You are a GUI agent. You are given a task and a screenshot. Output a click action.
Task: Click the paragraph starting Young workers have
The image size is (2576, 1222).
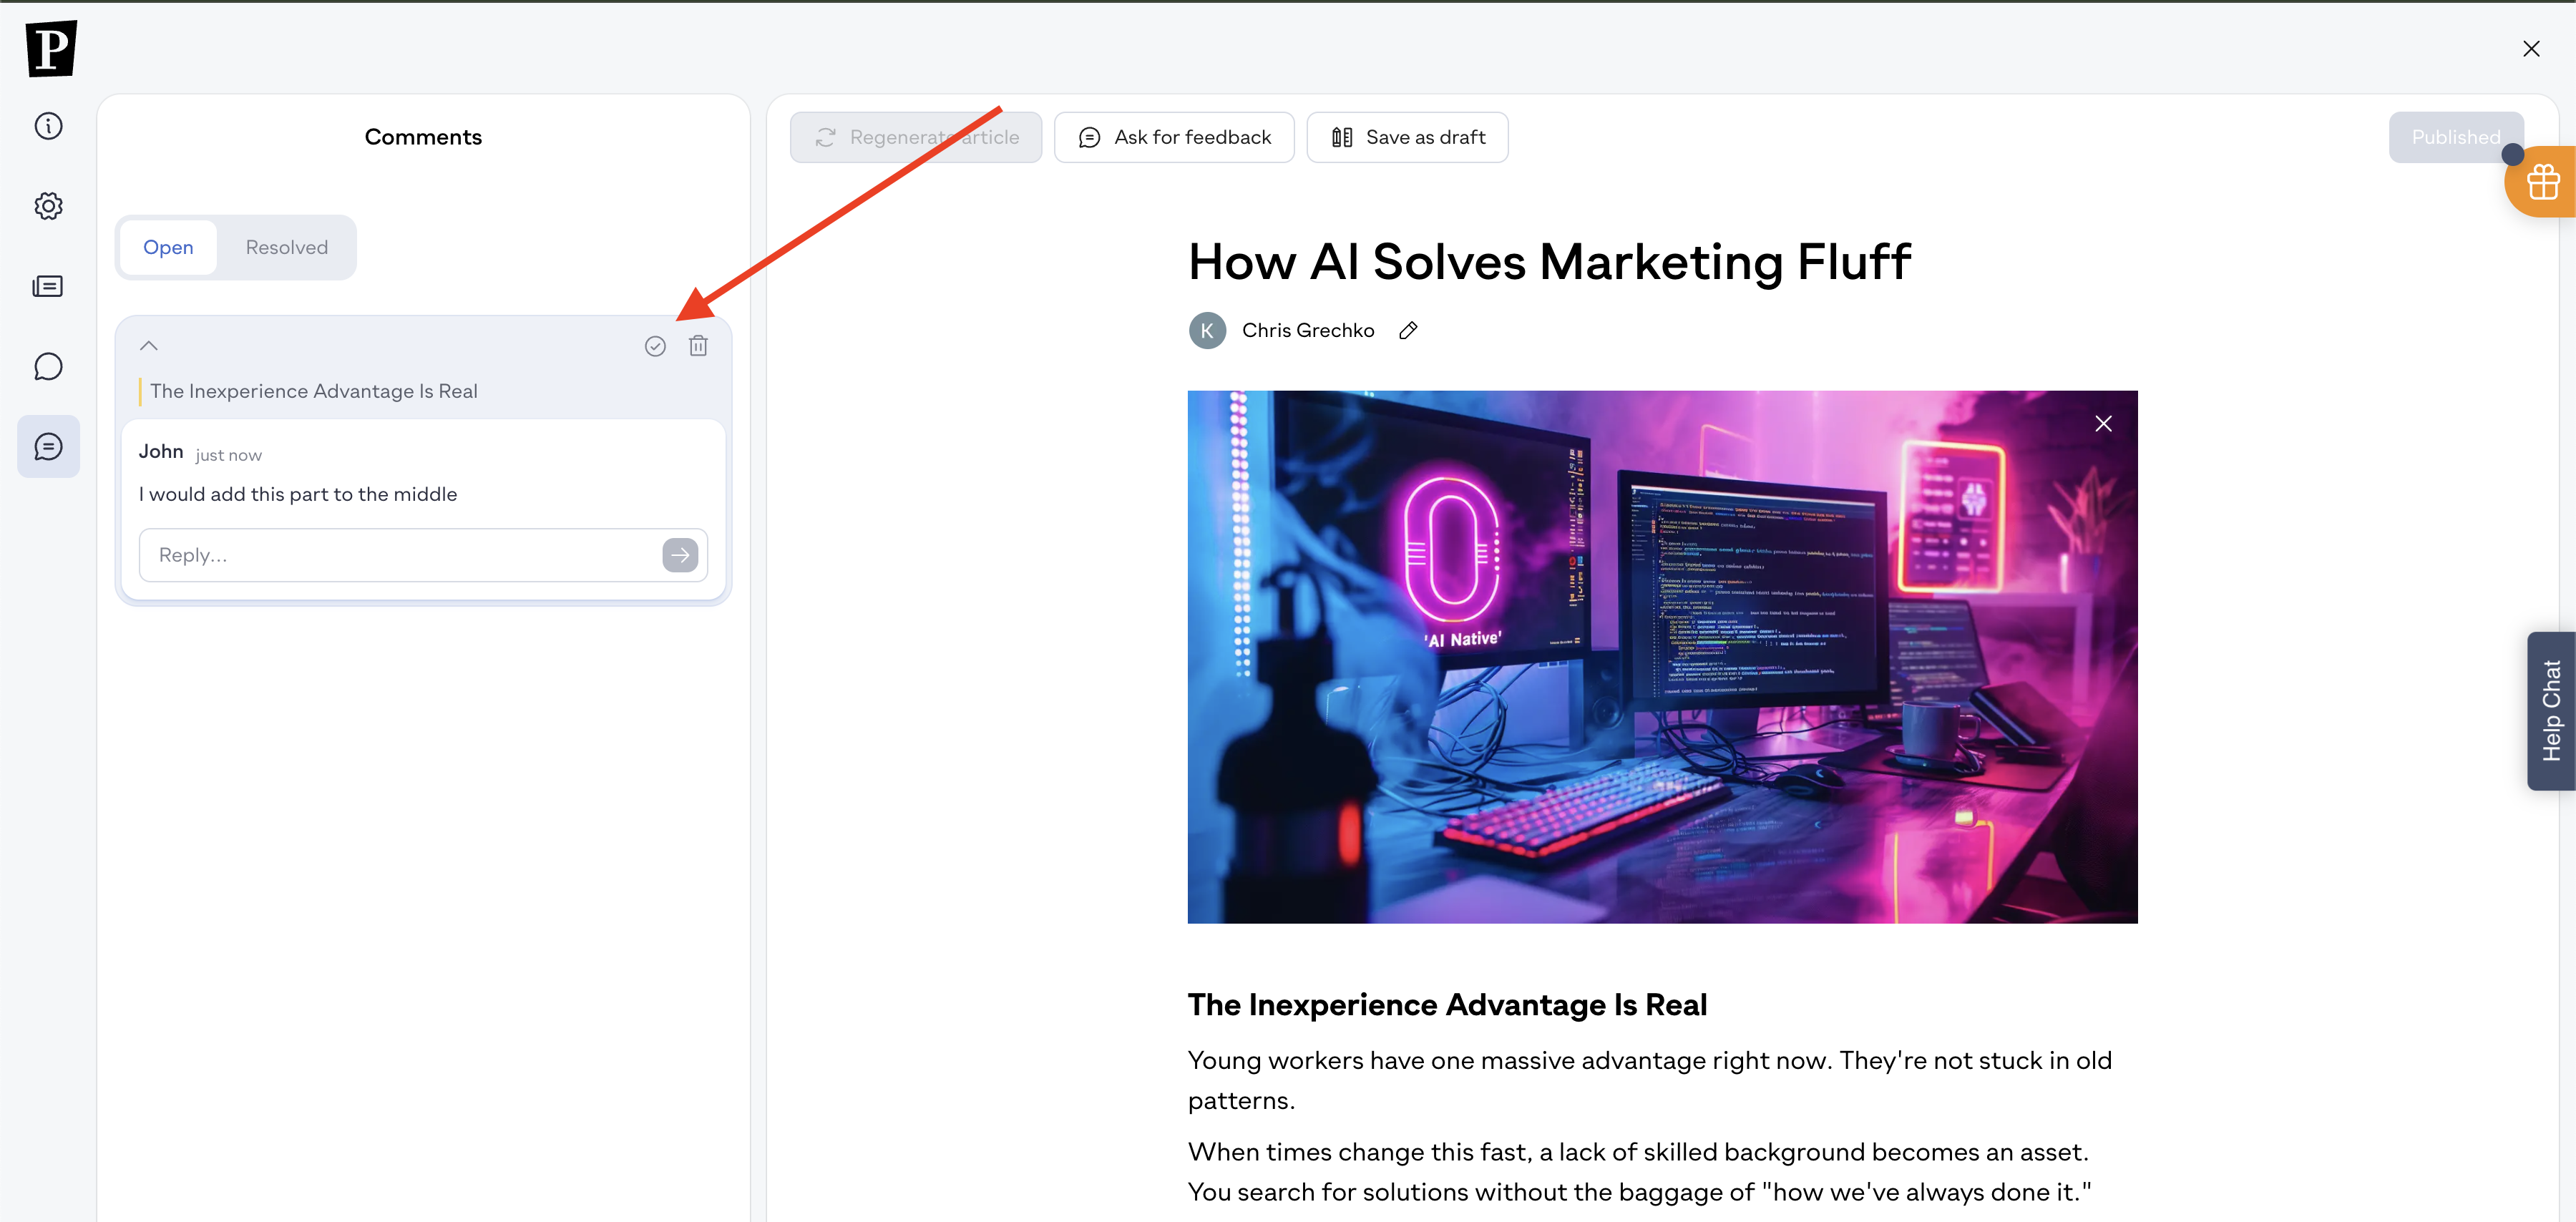[1649, 1080]
